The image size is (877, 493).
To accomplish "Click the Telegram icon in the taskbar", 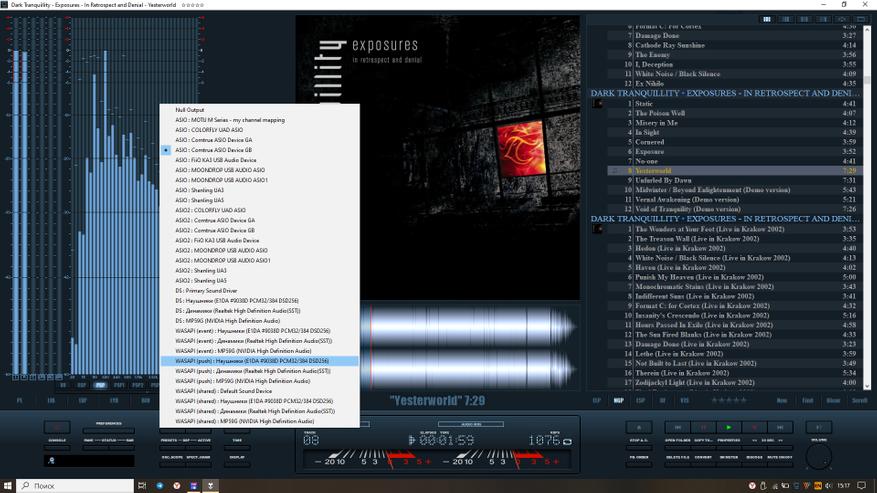I will pyautogui.click(x=159, y=485).
